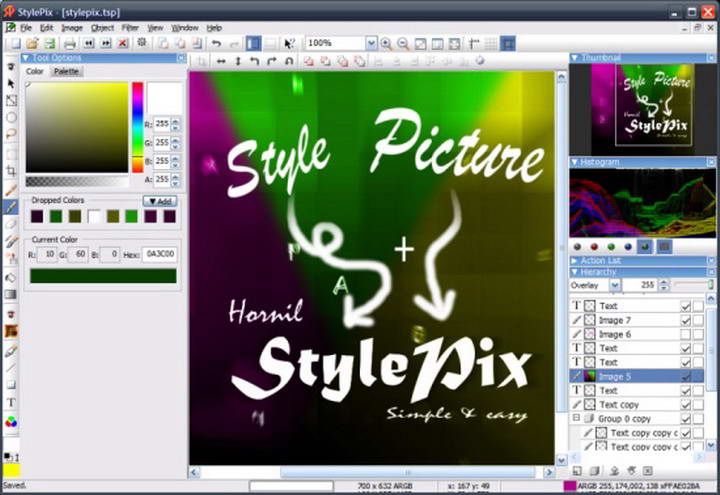This screenshot has width=720, height=495.
Task: Open the Help menu
Action: 214,28
